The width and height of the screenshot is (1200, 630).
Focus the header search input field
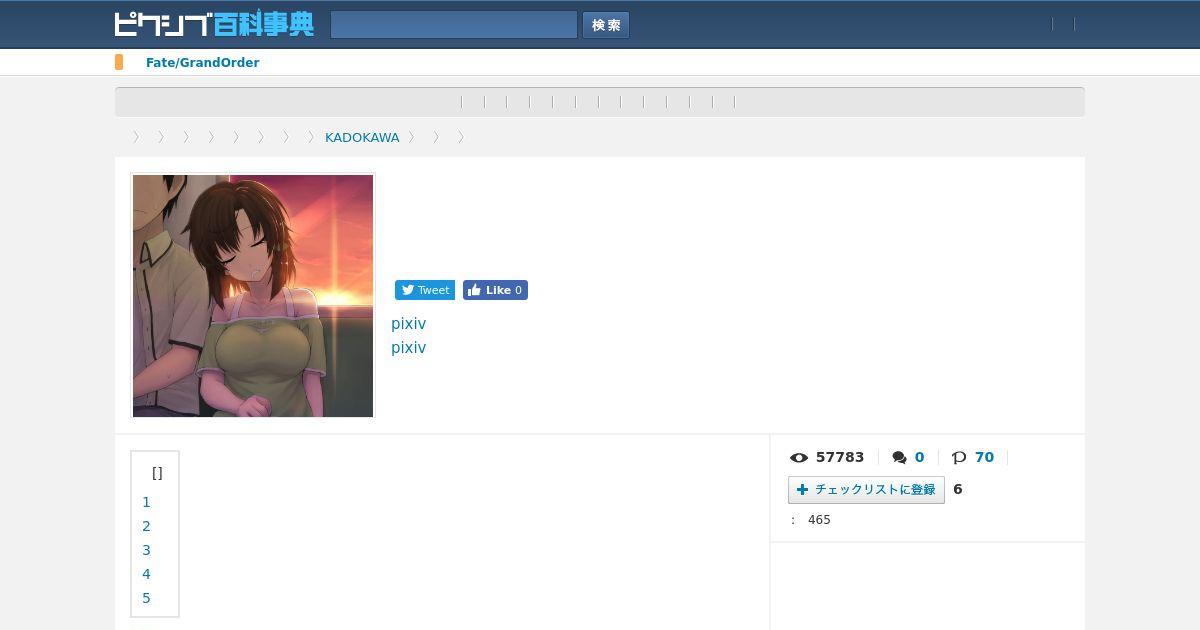point(454,25)
